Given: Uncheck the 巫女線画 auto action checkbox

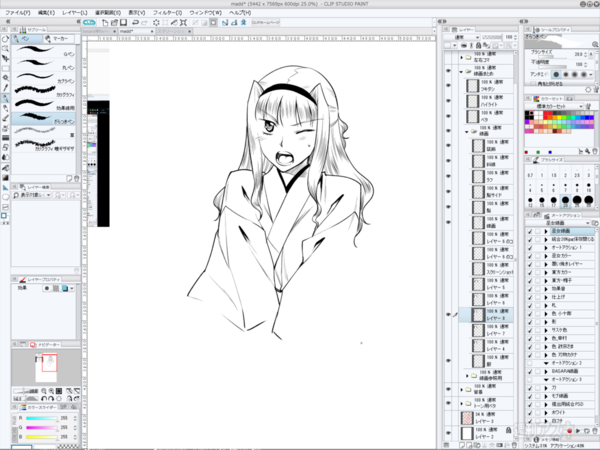Looking at the screenshot, I should [x=530, y=231].
